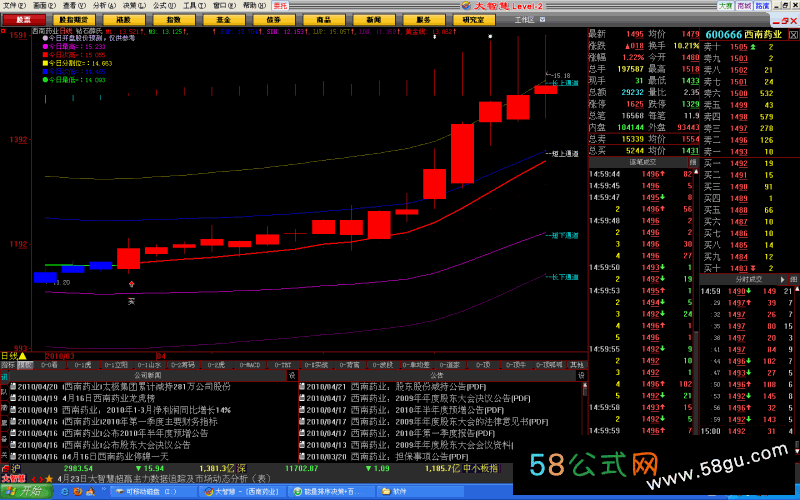Launch Internet Explorer from quick launch
Image resolution: width=800 pixels, height=500 pixels.
tap(65, 492)
